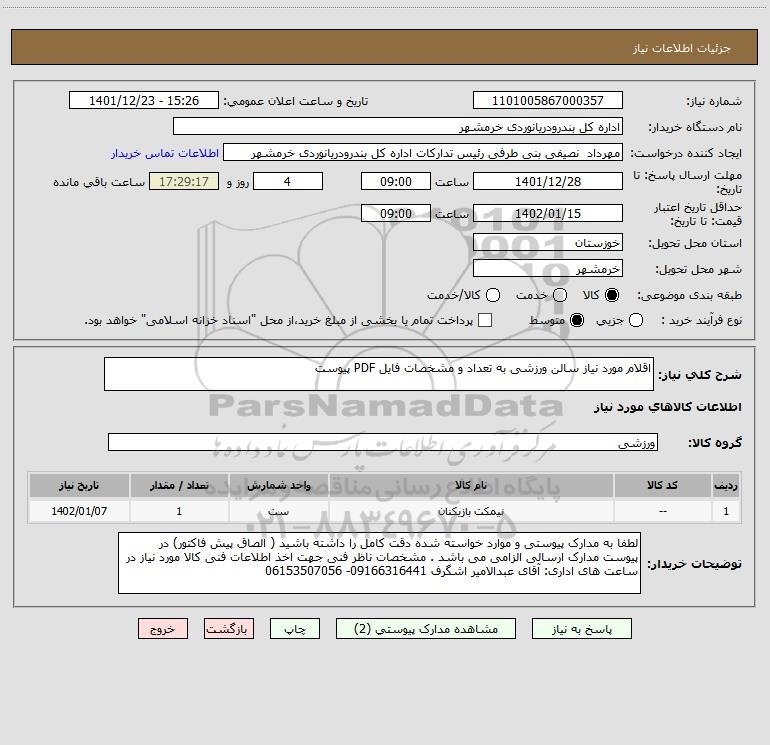
Task: Click the شرح کلی نیاز label
Action: (700, 375)
